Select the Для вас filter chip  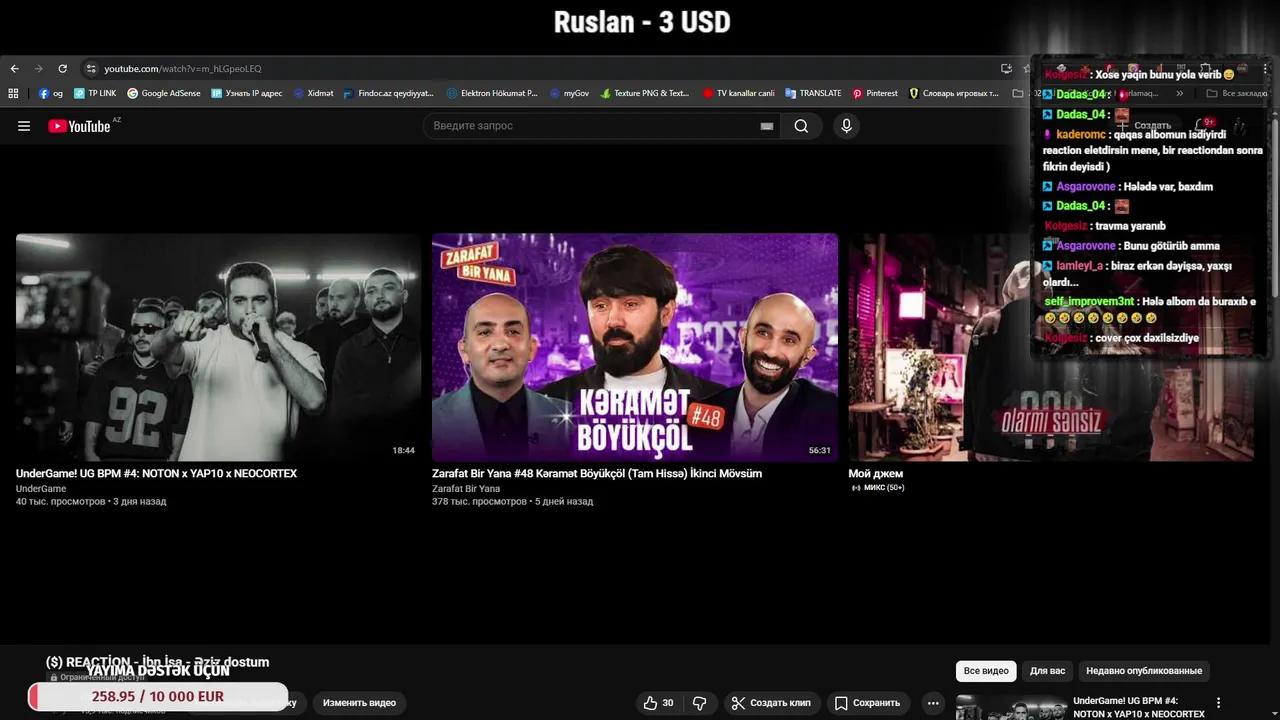[x=1047, y=671]
